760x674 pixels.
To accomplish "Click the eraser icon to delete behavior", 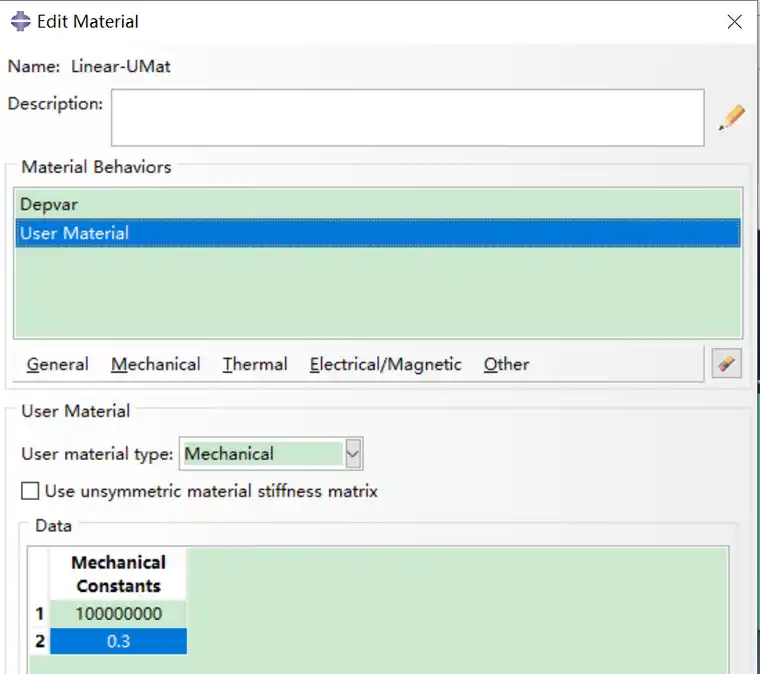I will pos(726,364).
